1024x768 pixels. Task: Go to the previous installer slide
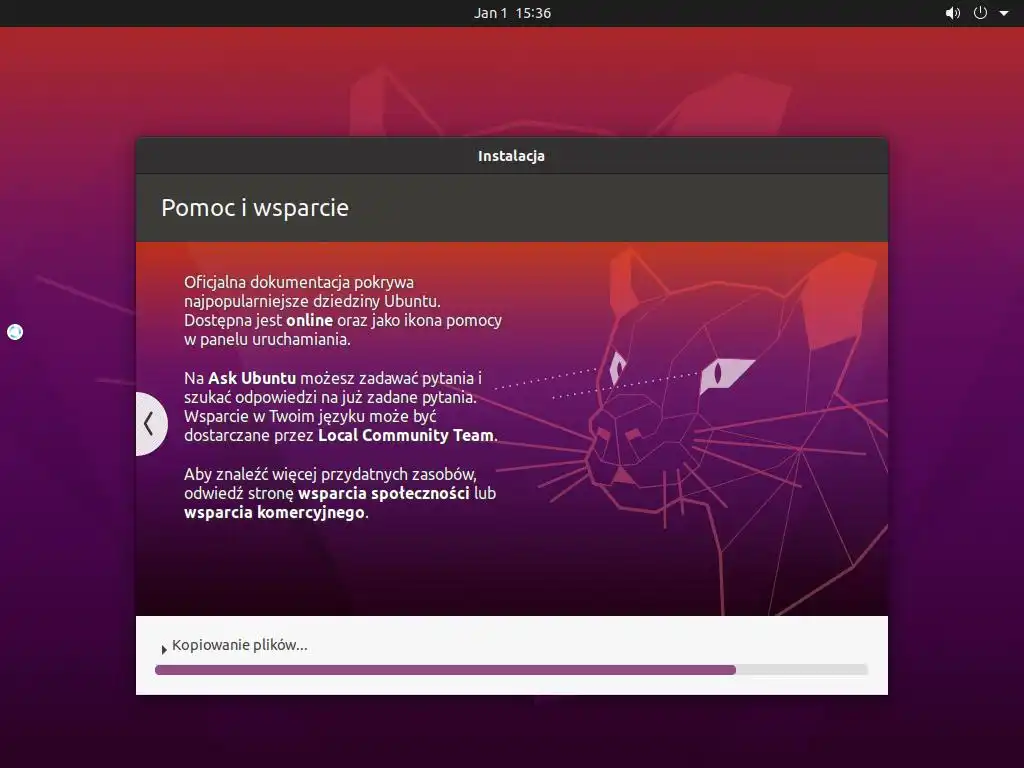pyautogui.click(x=150, y=424)
